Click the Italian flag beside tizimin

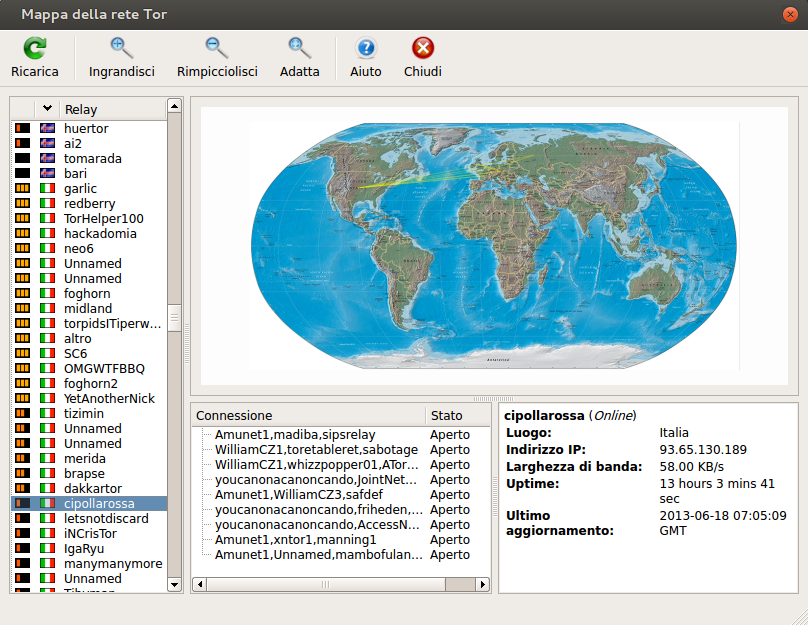(47, 413)
